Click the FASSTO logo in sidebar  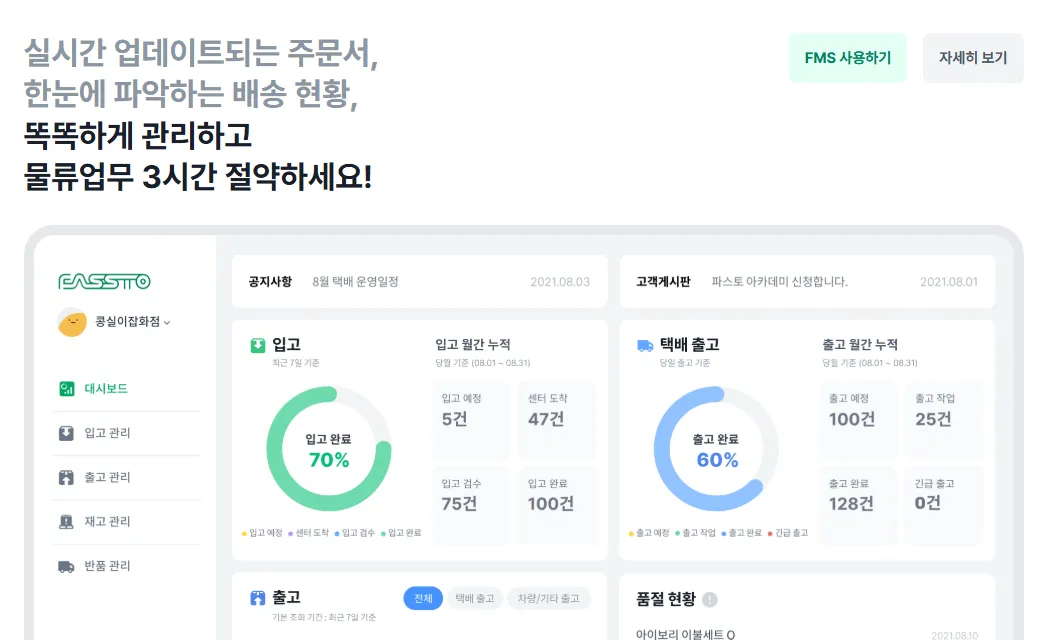104,281
